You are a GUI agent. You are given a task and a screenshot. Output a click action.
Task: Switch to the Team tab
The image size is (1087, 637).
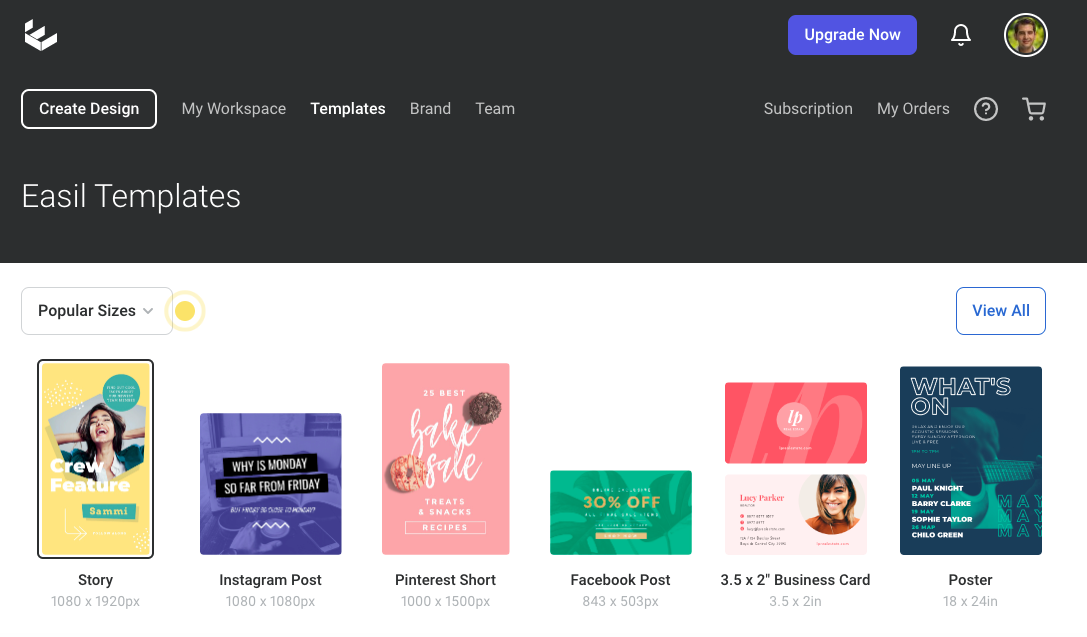[494, 109]
